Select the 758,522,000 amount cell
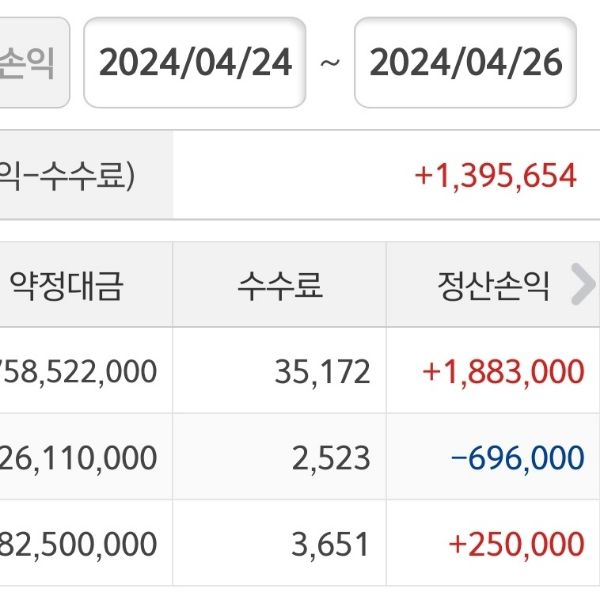Viewport: 600px width, 600px height. coord(80,372)
